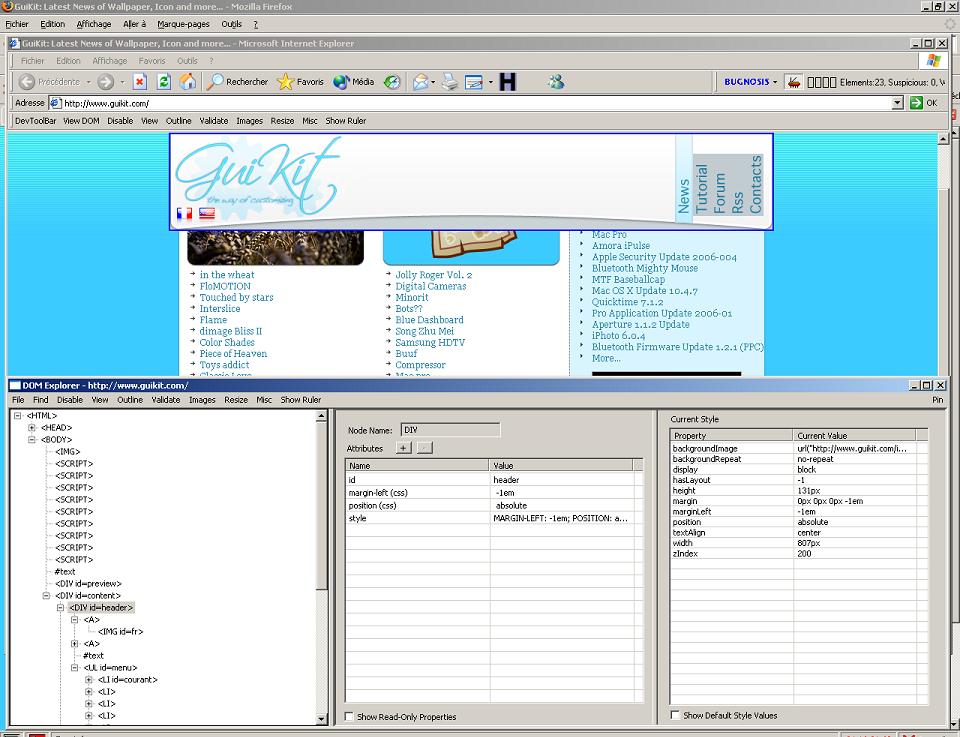The image size is (960, 737).
Task: Open the mail icon dropdown arrow
Action: pos(433,82)
